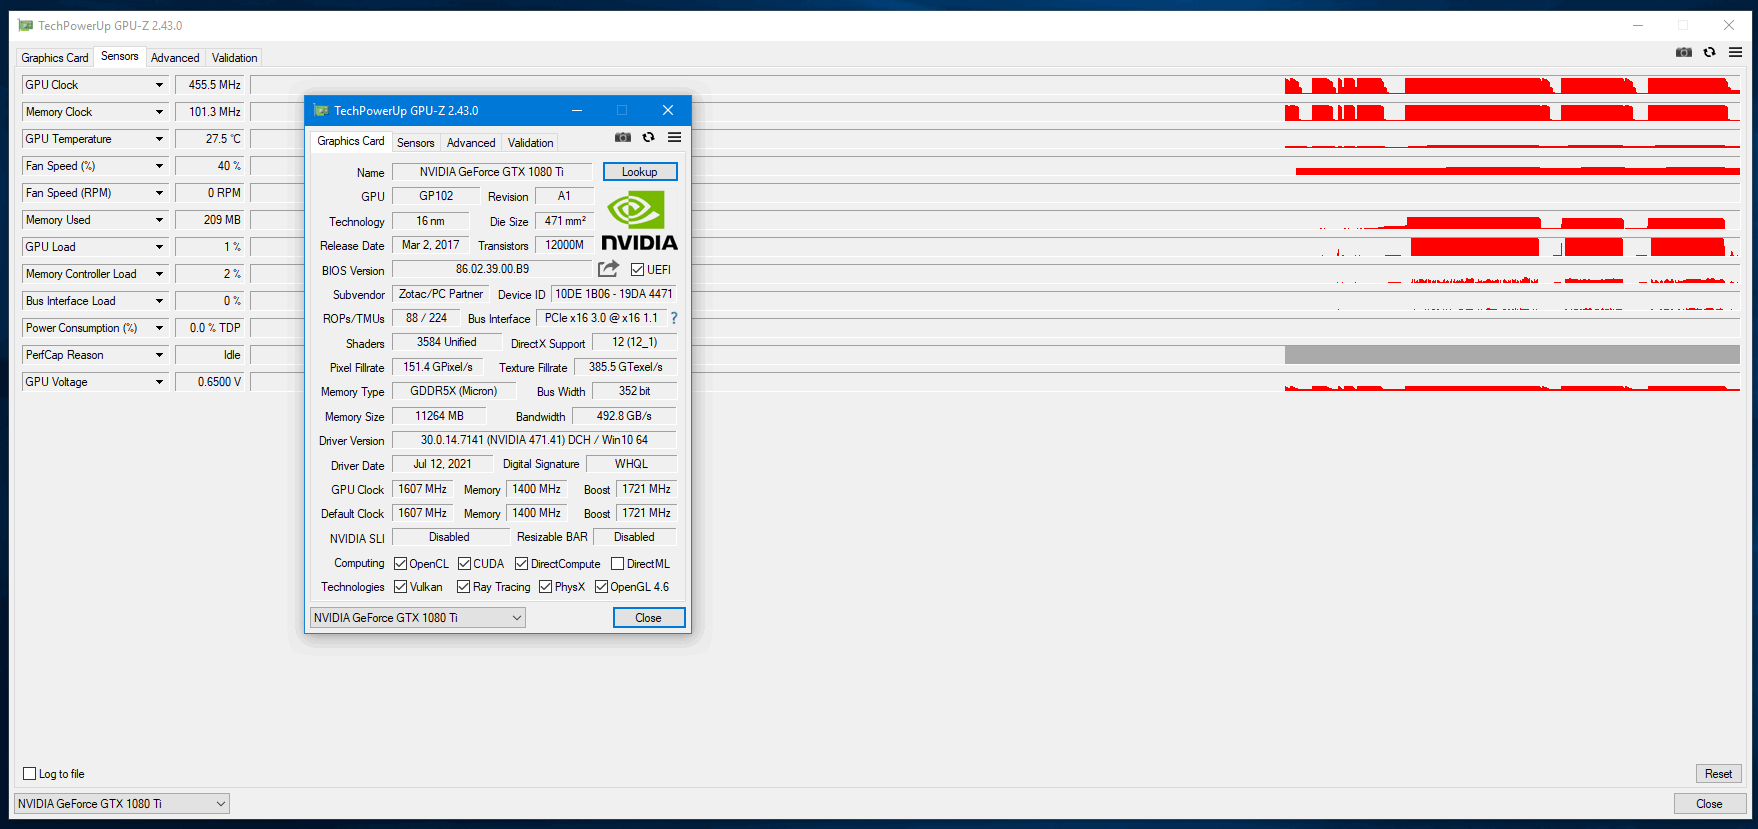Click the GPU Clock red sensor graph
Viewport: 1758px width, 829px height.
[1512, 85]
